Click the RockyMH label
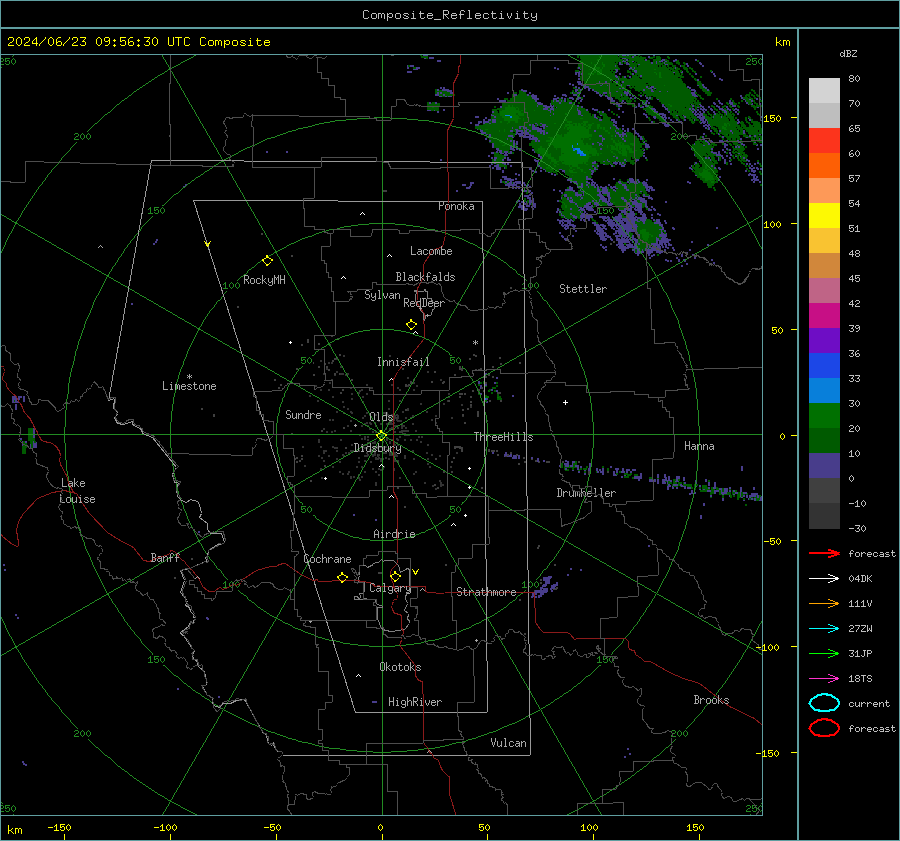This screenshot has height=841, width=900. click(264, 280)
